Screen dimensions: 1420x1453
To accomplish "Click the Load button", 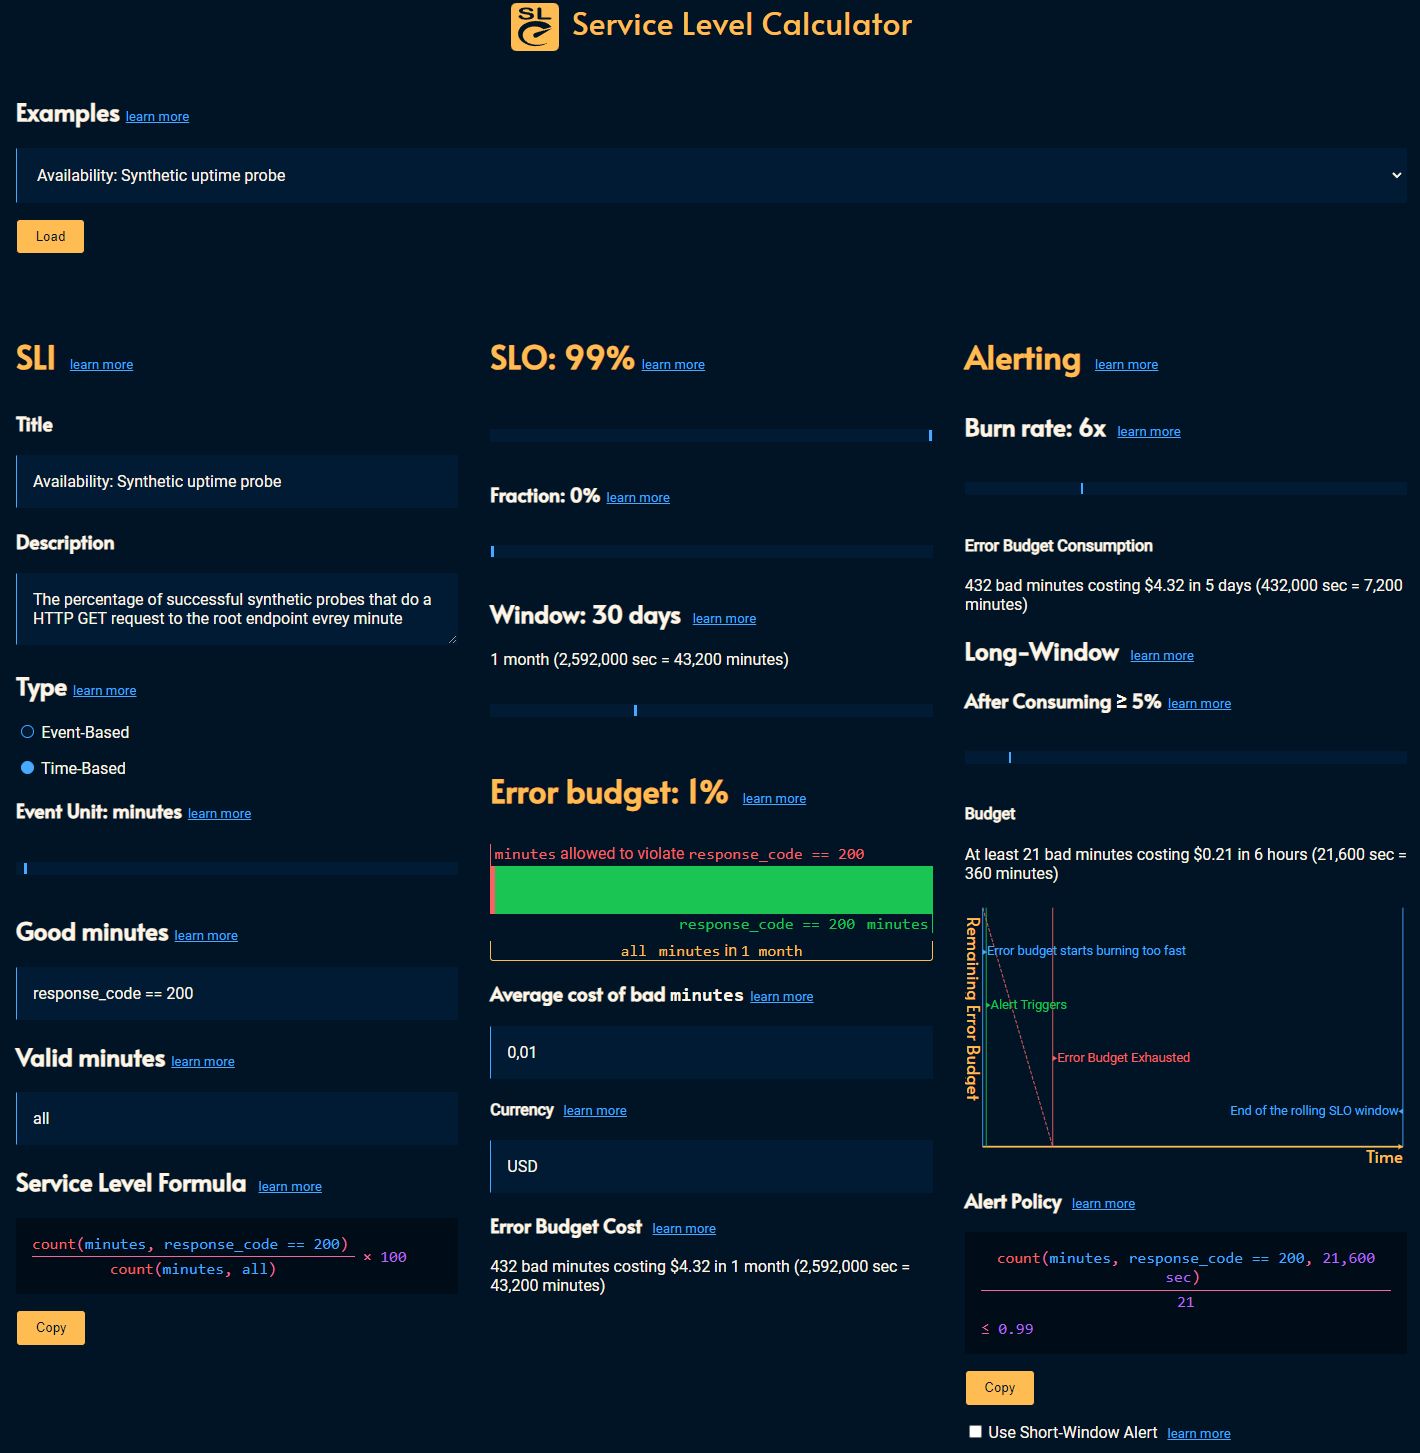I will (49, 236).
